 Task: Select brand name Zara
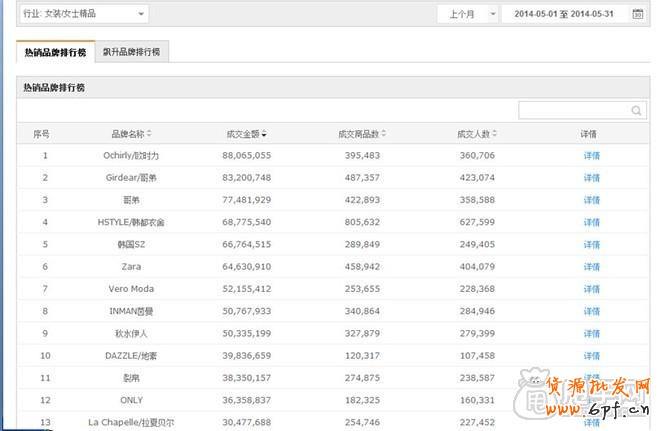tap(131, 267)
